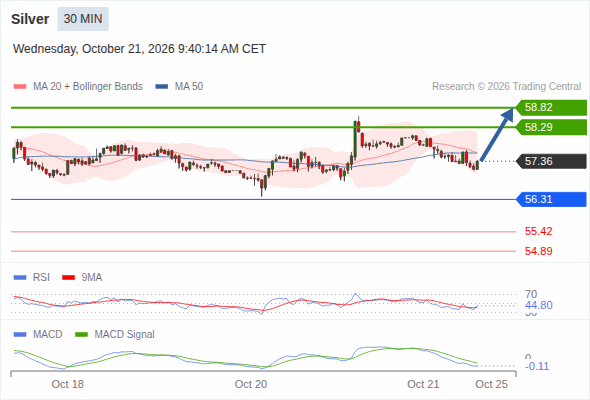Click the MACD legend blue swatch
This screenshot has width=590, height=400.
pyautogui.click(x=20, y=335)
